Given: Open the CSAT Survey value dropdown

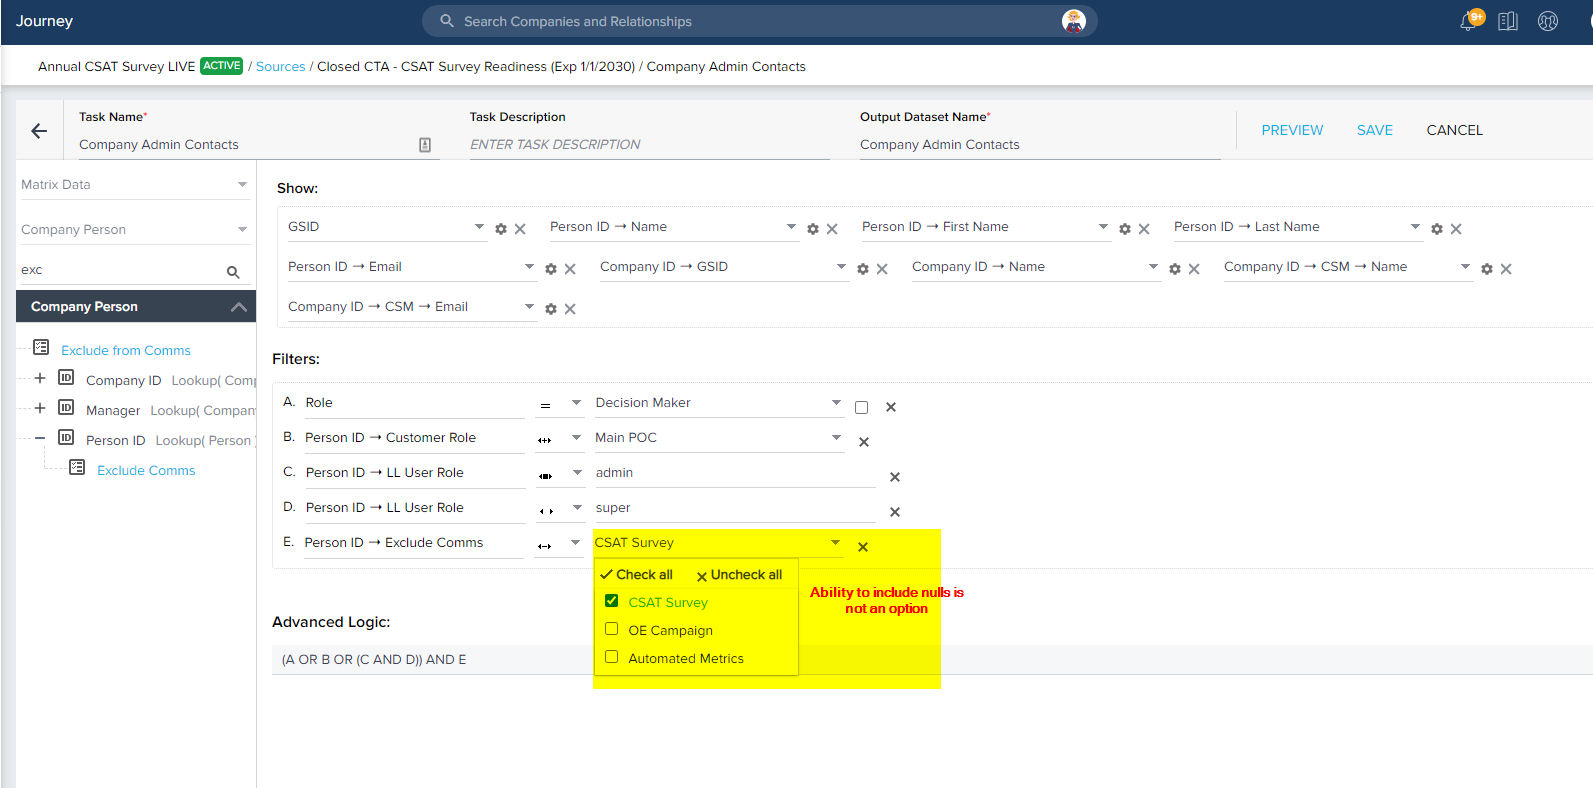Looking at the screenshot, I should click(x=719, y=543).
